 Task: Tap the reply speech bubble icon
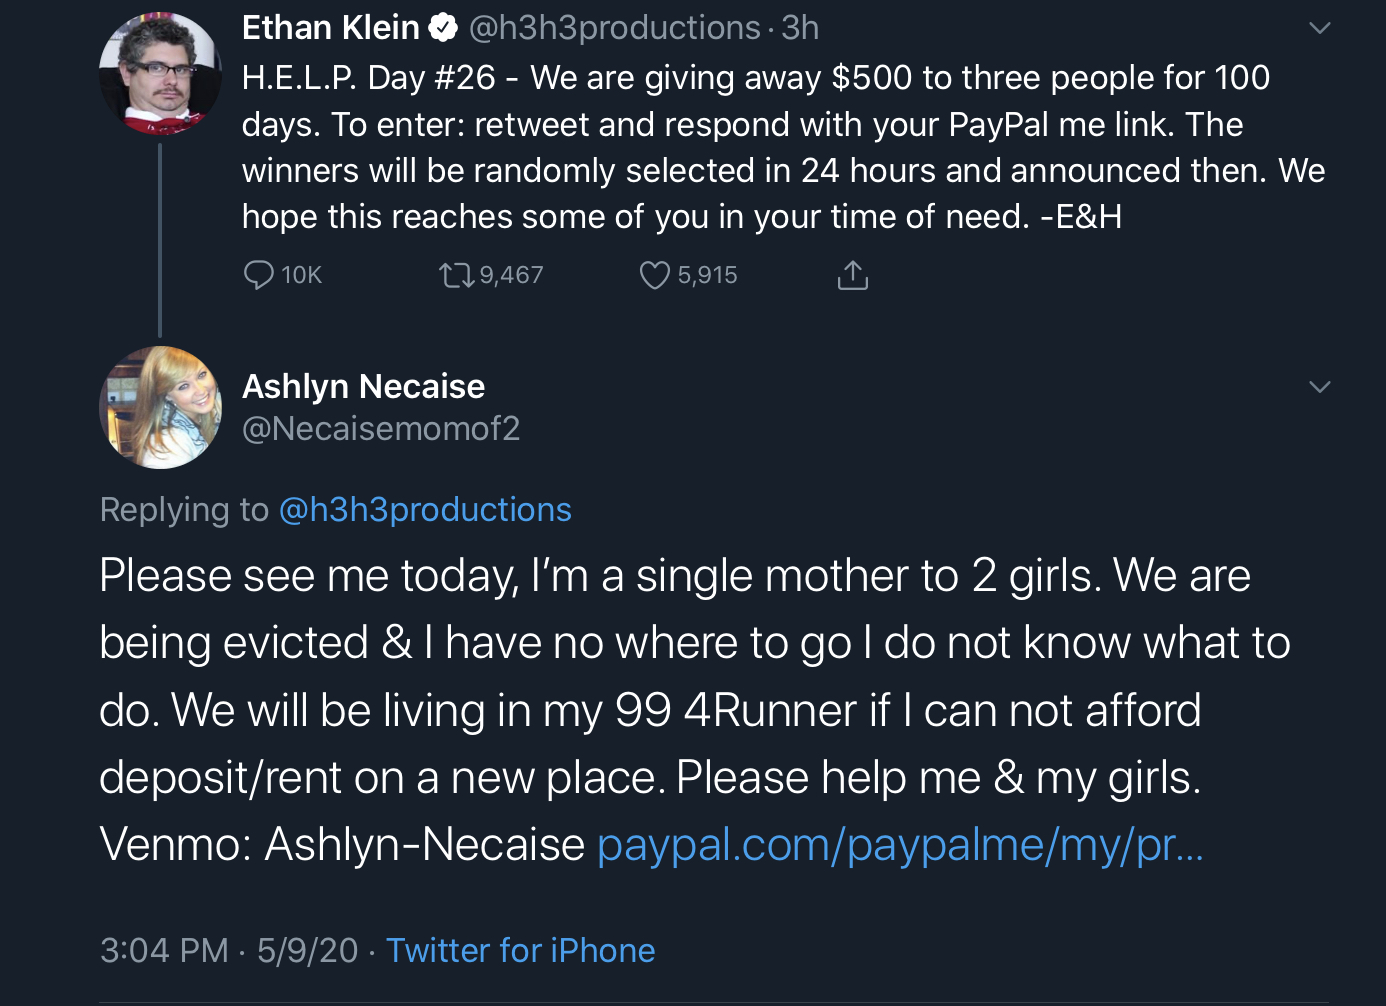pyautogui.click(x=259, y=275)
